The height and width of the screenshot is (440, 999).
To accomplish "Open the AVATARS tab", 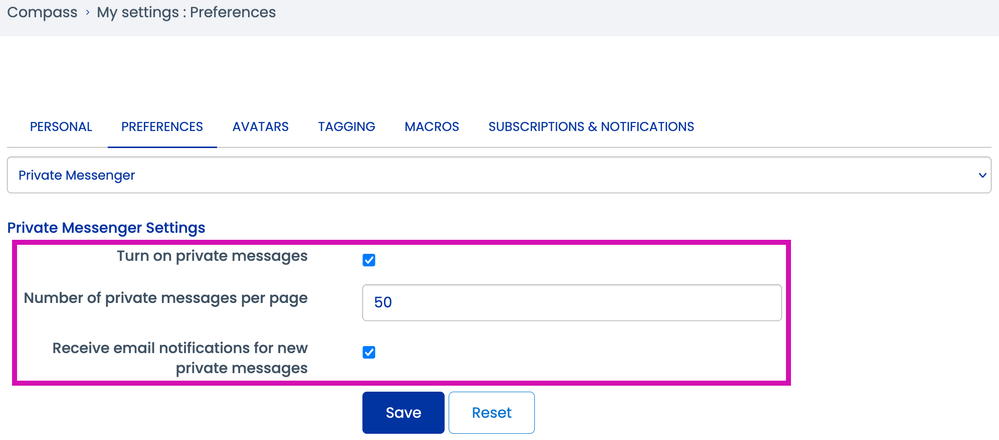I will click(260, 127).
